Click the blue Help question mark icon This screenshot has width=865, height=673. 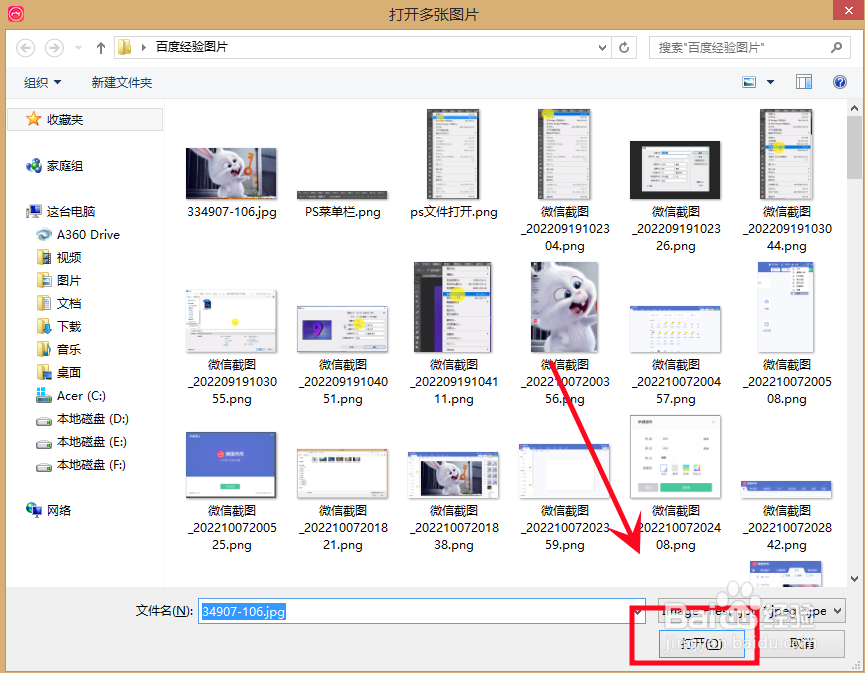click(x=839, y=81)
